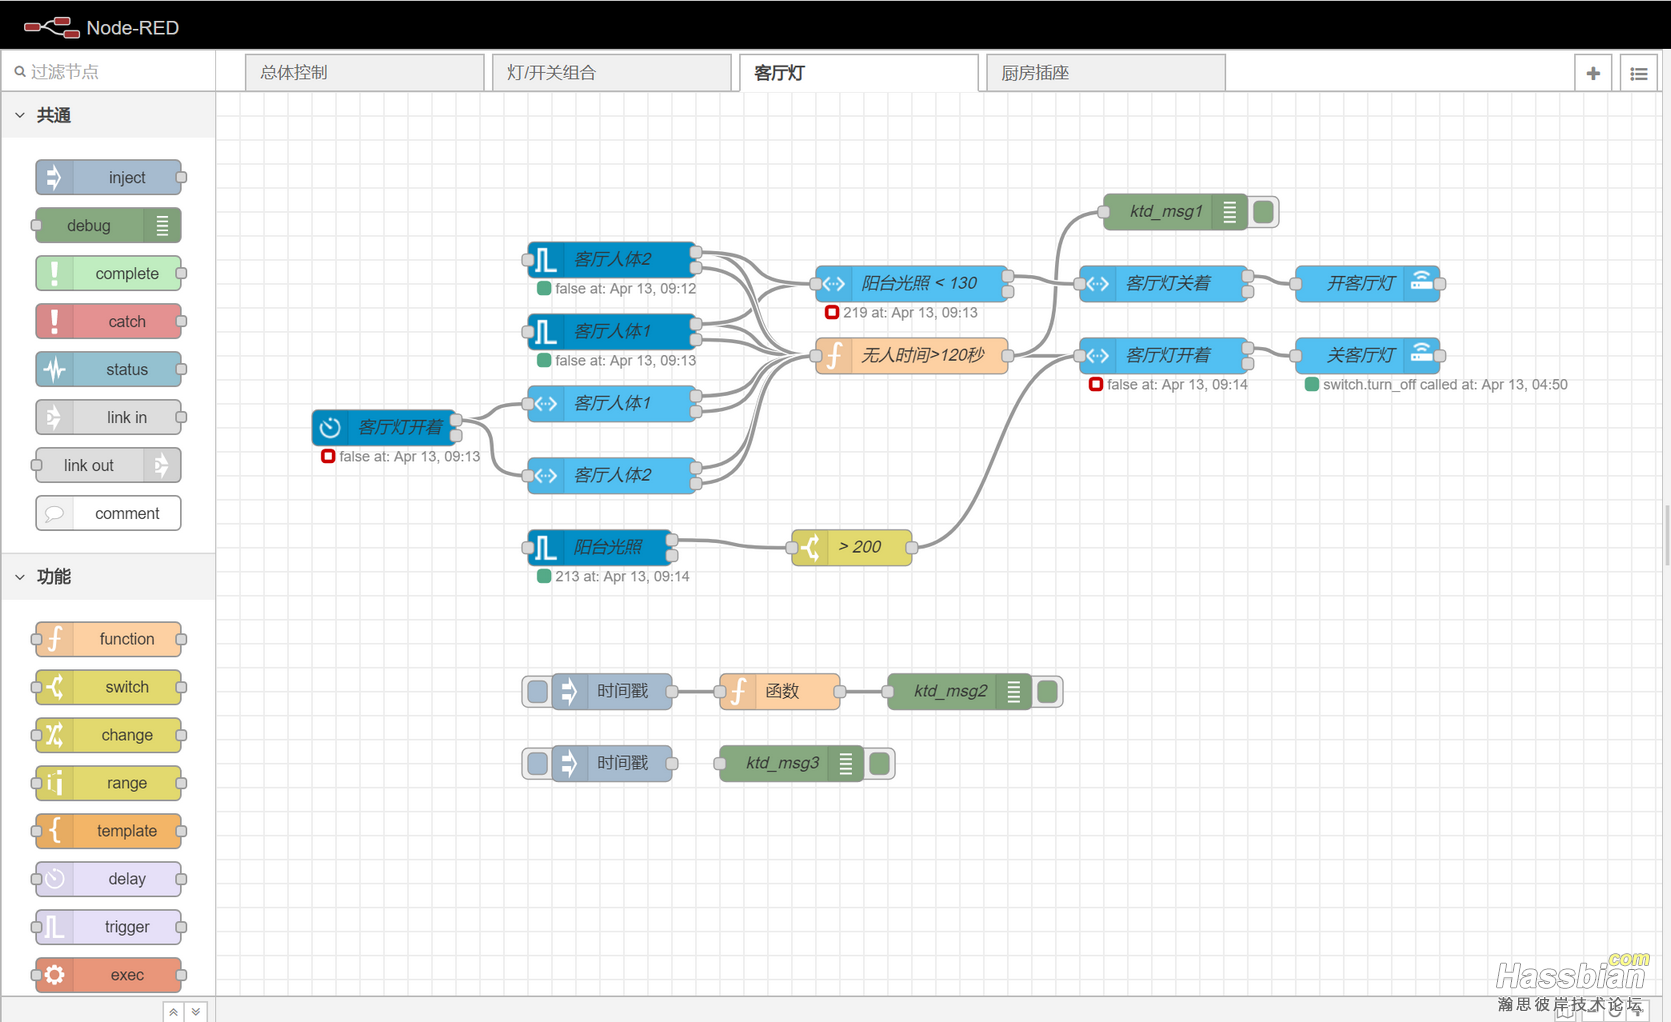Select the delay node in palette
1671x1022 pixels.
click(108, 879)
